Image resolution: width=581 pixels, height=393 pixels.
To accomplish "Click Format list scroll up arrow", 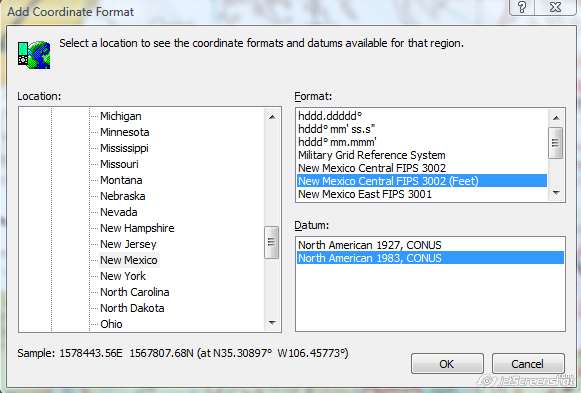I will click(556, 118).
